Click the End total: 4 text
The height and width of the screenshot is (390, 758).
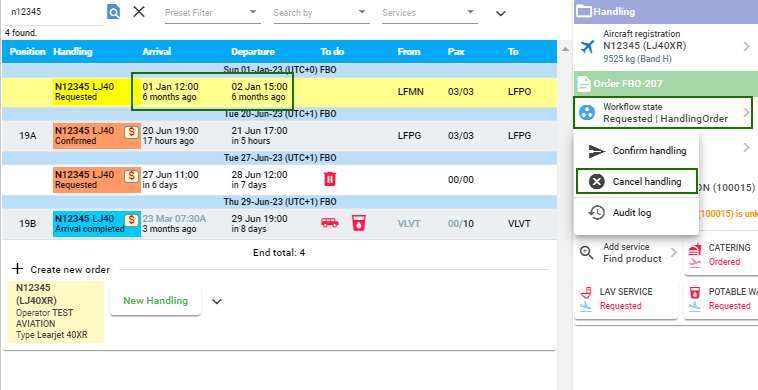pyautogui.click(x=279, y=253)
